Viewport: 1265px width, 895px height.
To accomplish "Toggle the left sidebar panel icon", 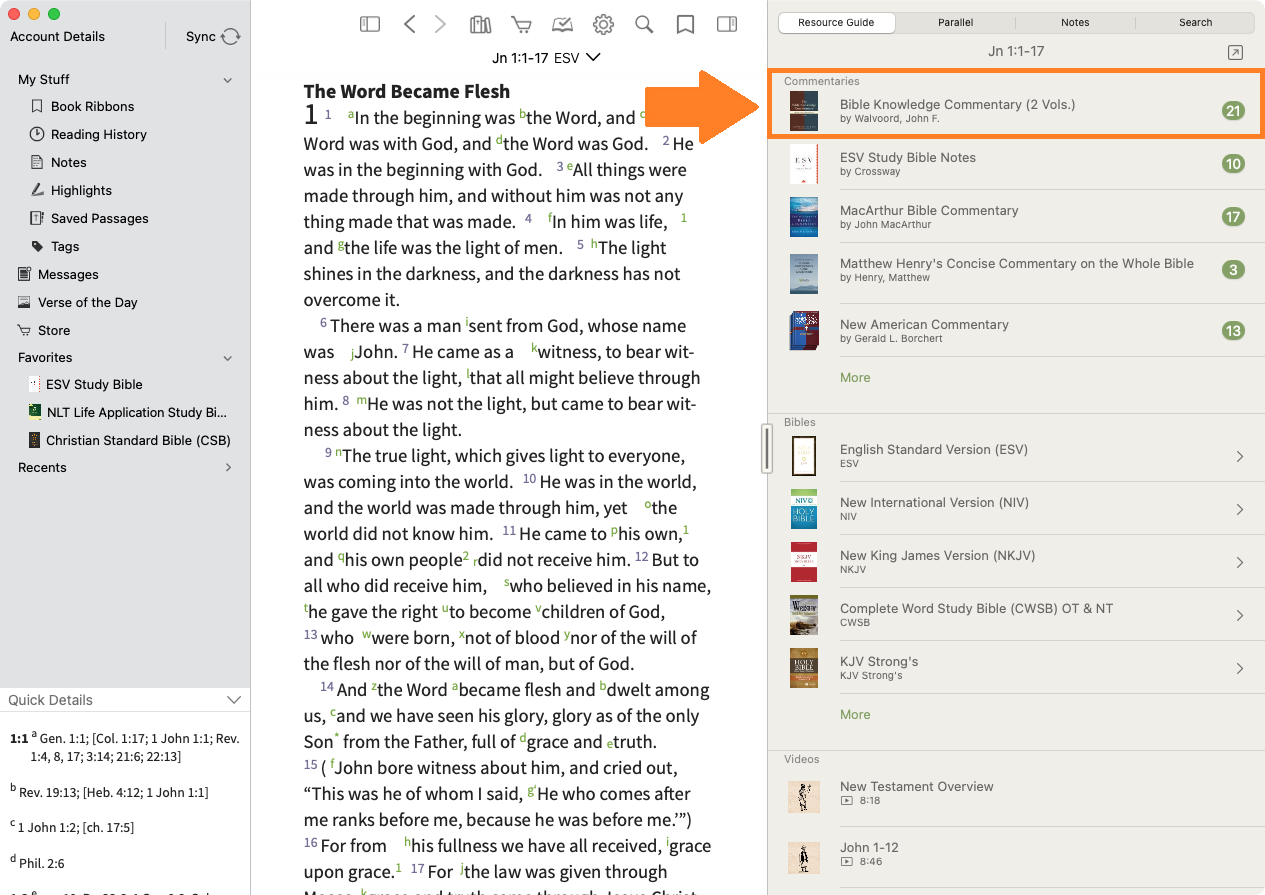I will 370,25.
